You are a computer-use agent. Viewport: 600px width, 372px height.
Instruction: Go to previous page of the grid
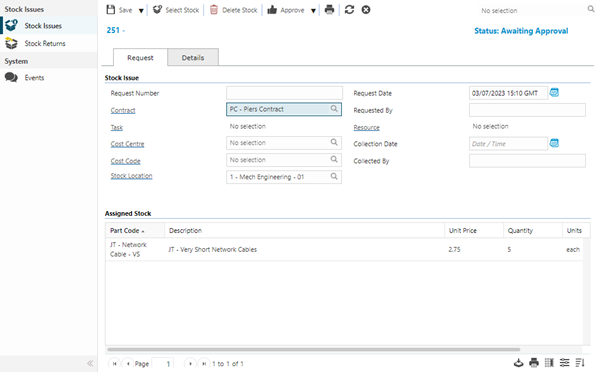(128, 364)
